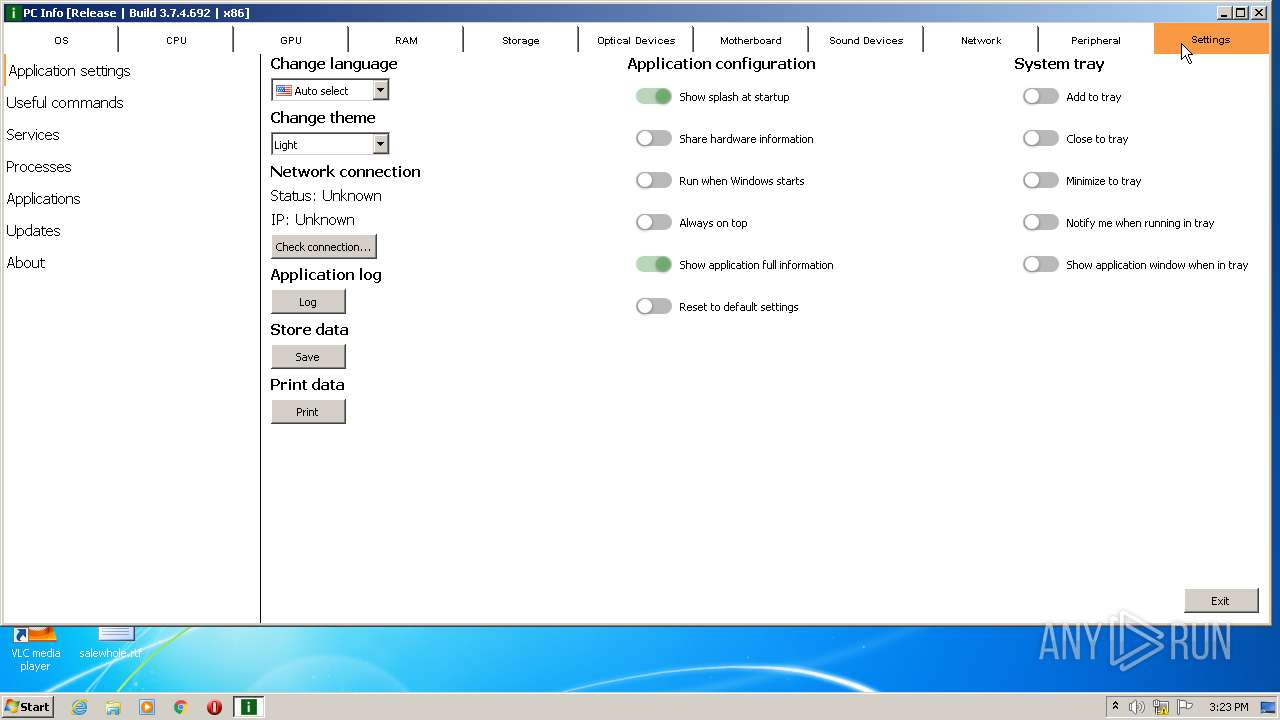Open the Change theme dropdown
1280x720 pixels.
330,144
